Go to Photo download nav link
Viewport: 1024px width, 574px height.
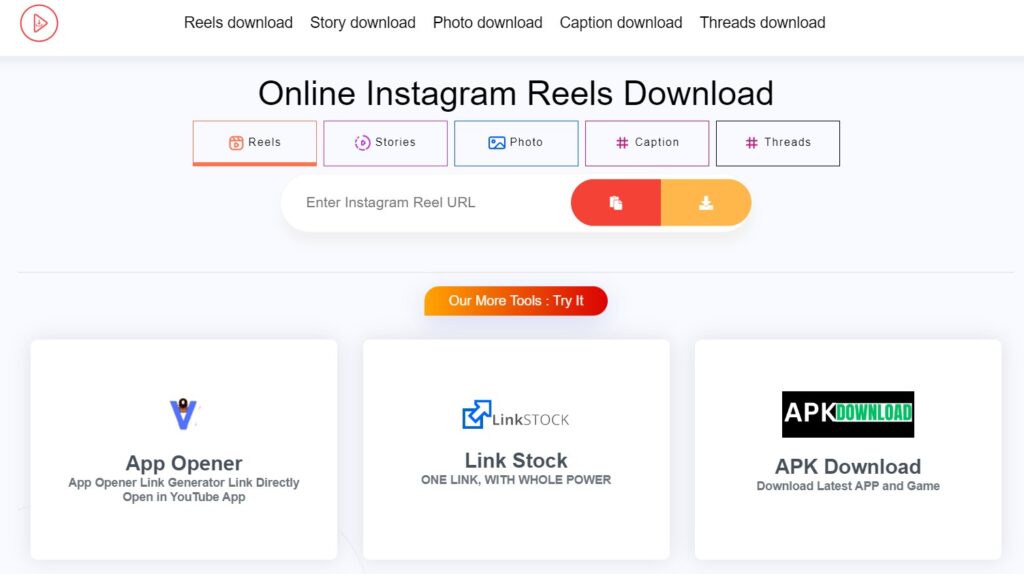[488, 23]
